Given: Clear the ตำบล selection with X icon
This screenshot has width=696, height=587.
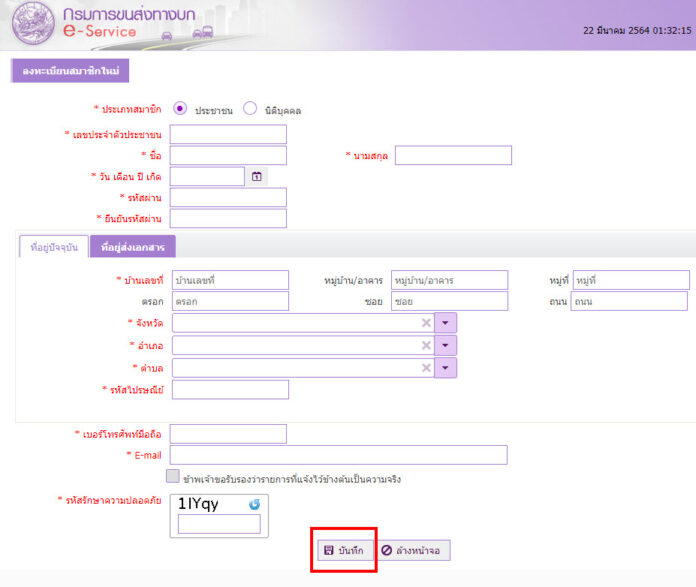Looking at the screenshot, I should click(425, 368).
